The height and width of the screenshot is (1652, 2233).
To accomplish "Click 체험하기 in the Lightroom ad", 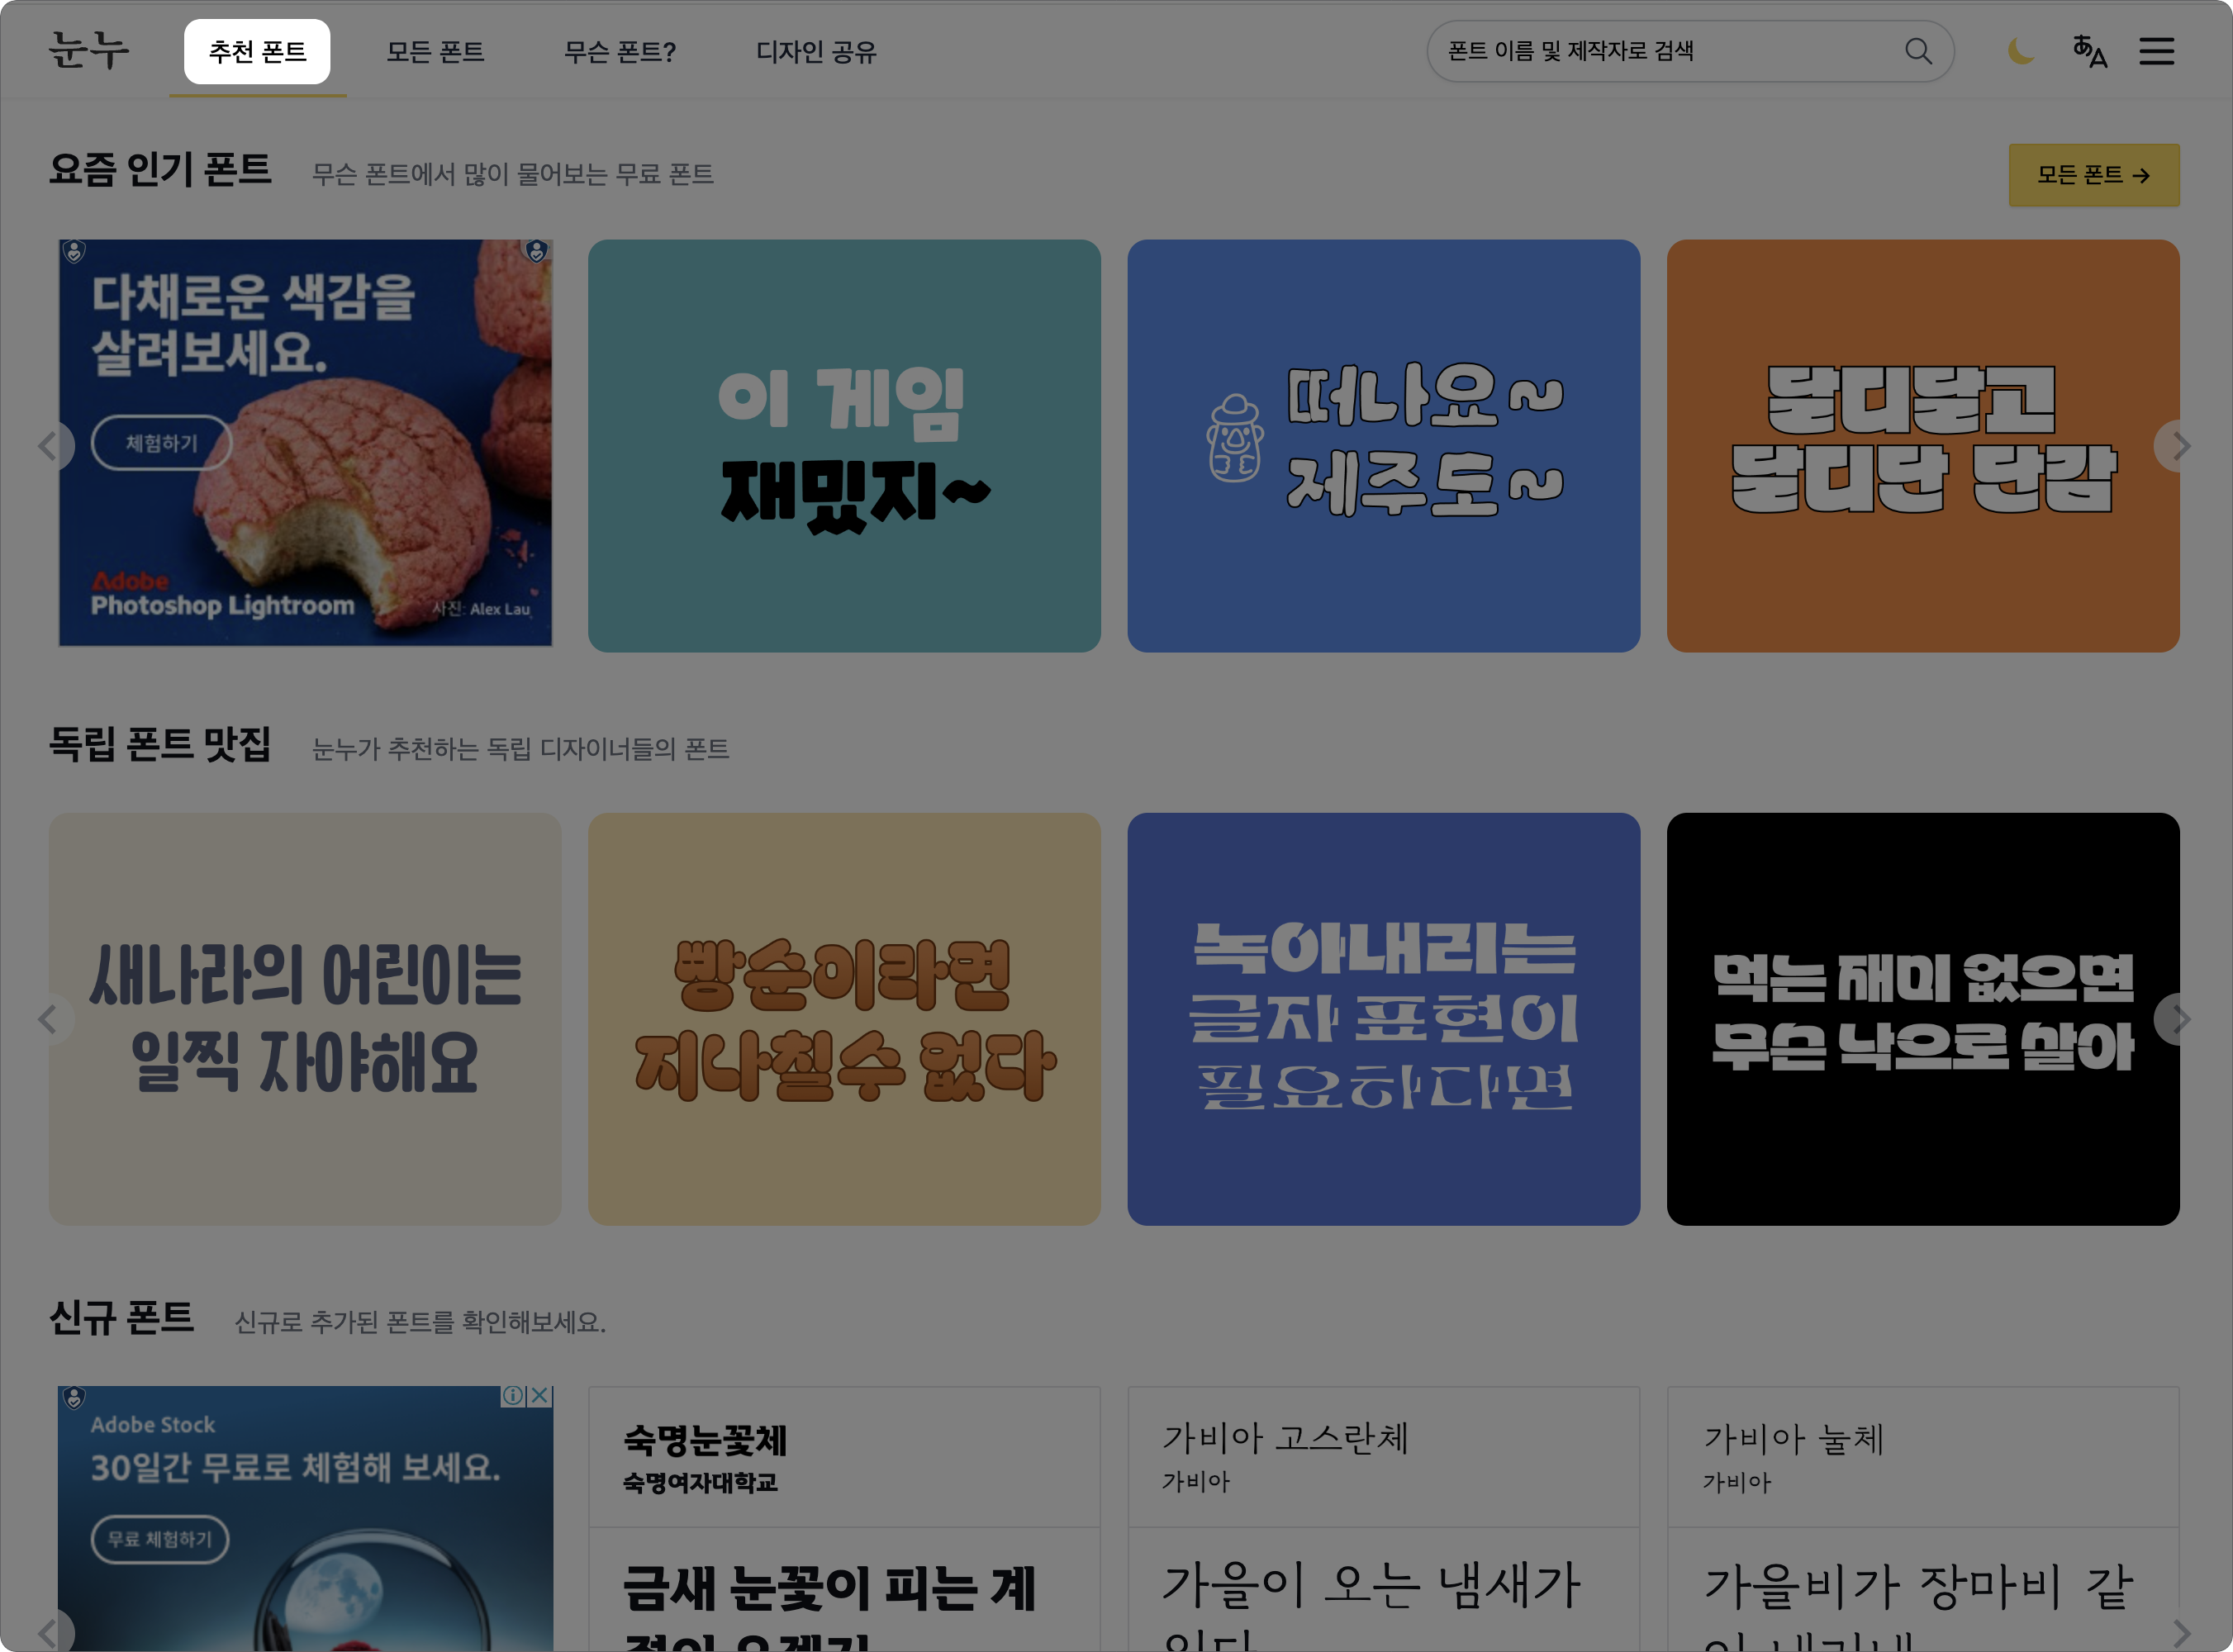I will tap(162, 442).
